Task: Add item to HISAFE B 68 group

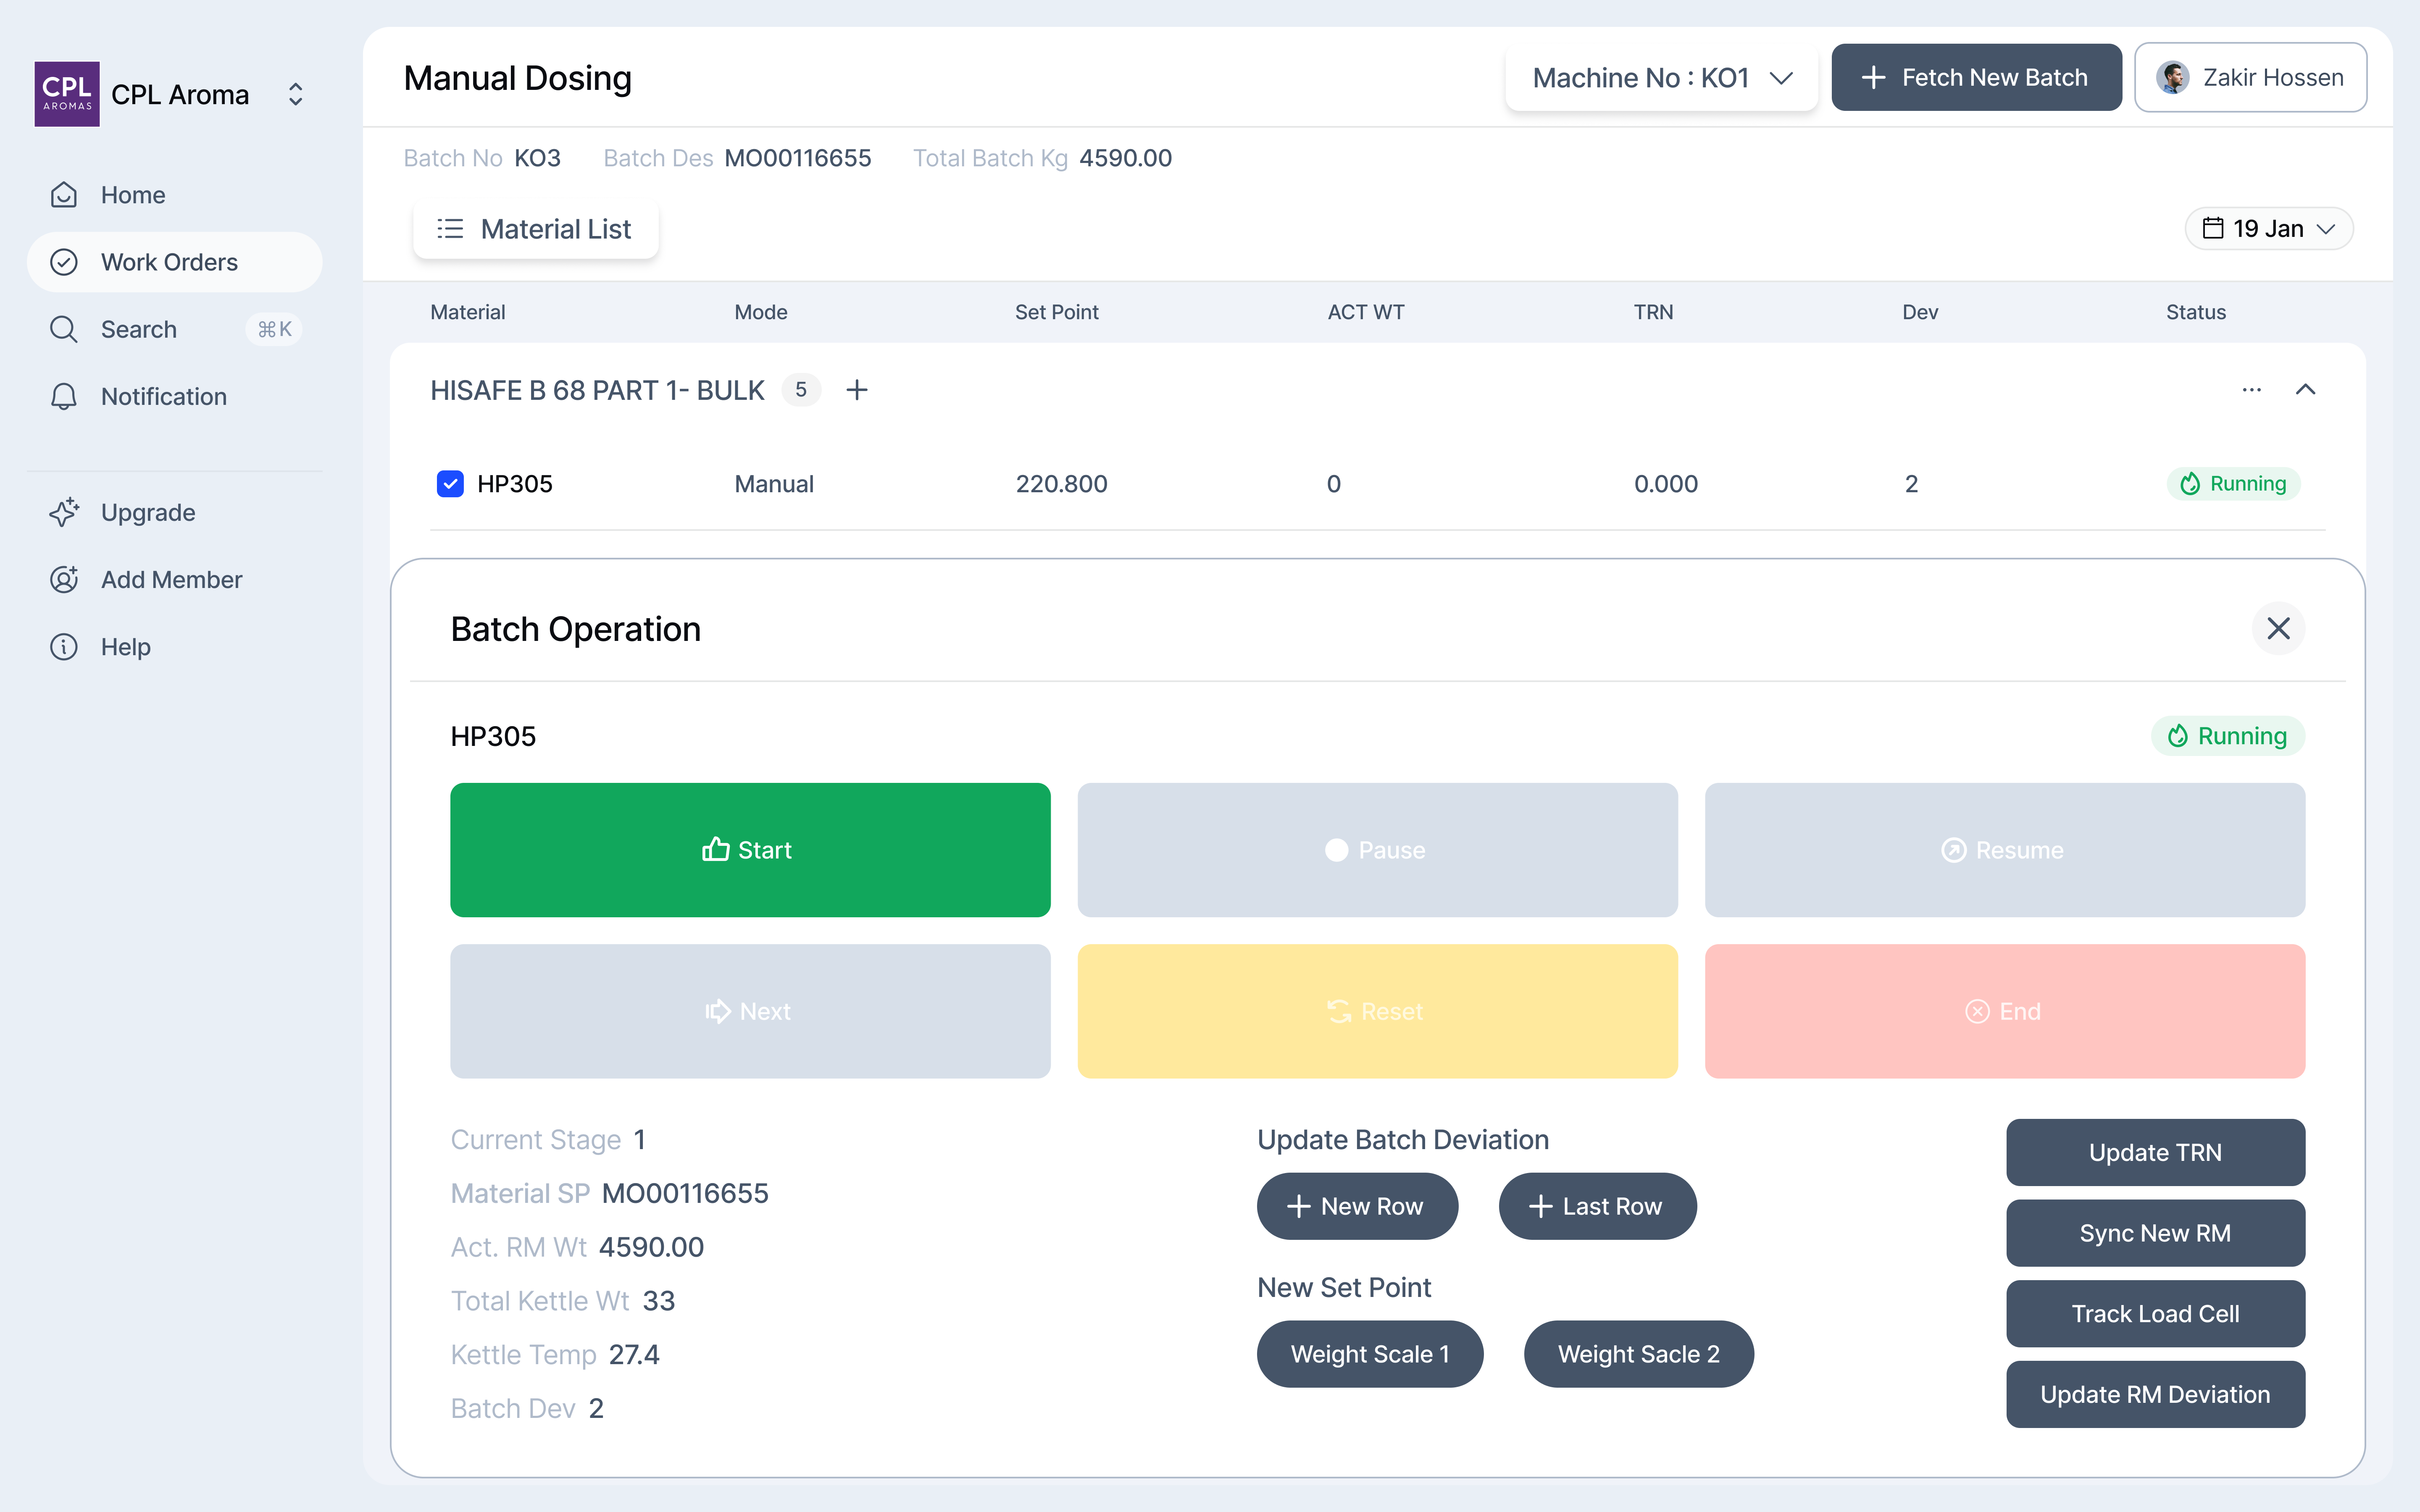Action: tap(857, 390)
